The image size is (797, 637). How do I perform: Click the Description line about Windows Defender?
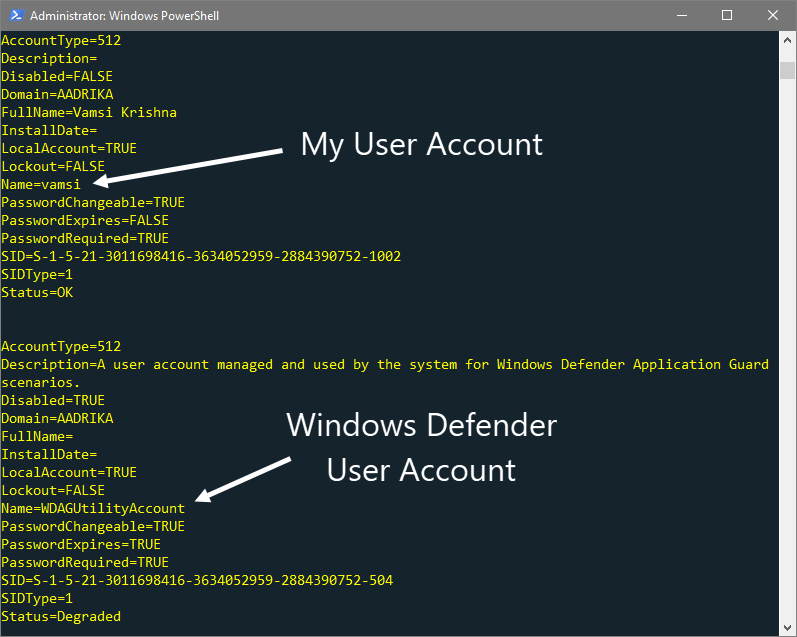coord(385,365)
